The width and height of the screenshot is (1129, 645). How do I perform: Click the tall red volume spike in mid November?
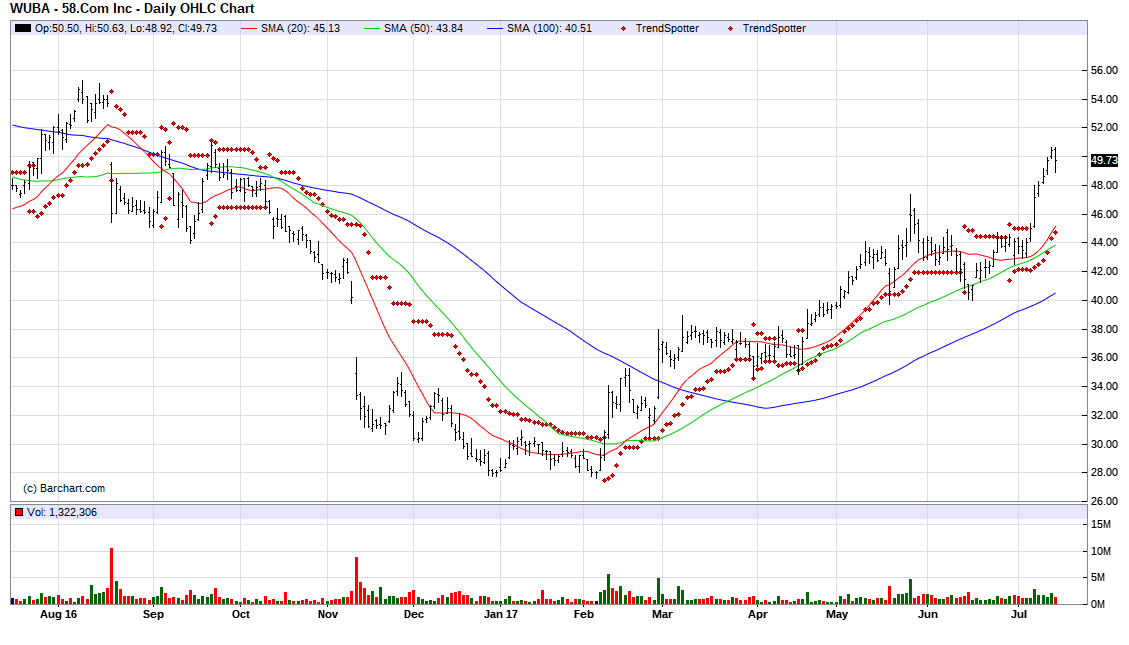pyautogui.click(x=356, y=580)
